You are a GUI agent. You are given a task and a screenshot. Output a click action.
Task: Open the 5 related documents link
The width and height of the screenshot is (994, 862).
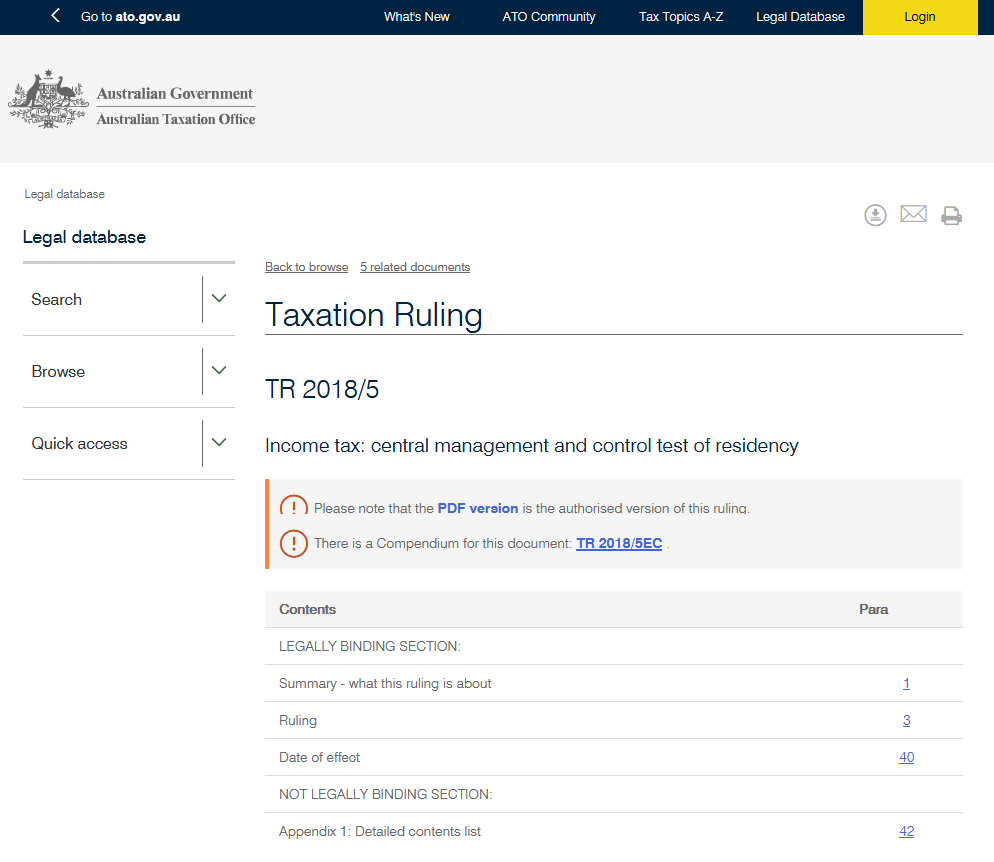click(415, 267)
